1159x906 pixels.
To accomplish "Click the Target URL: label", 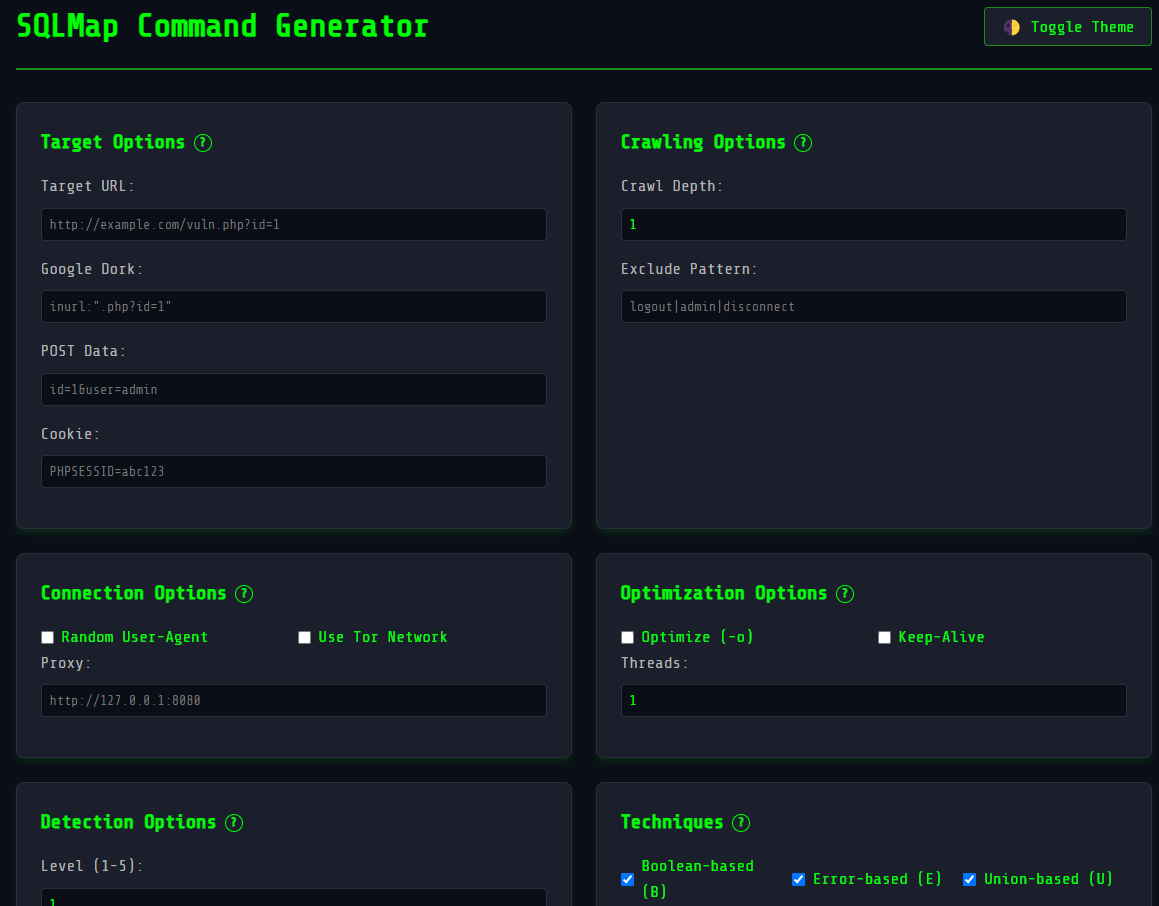I will 88,186.
